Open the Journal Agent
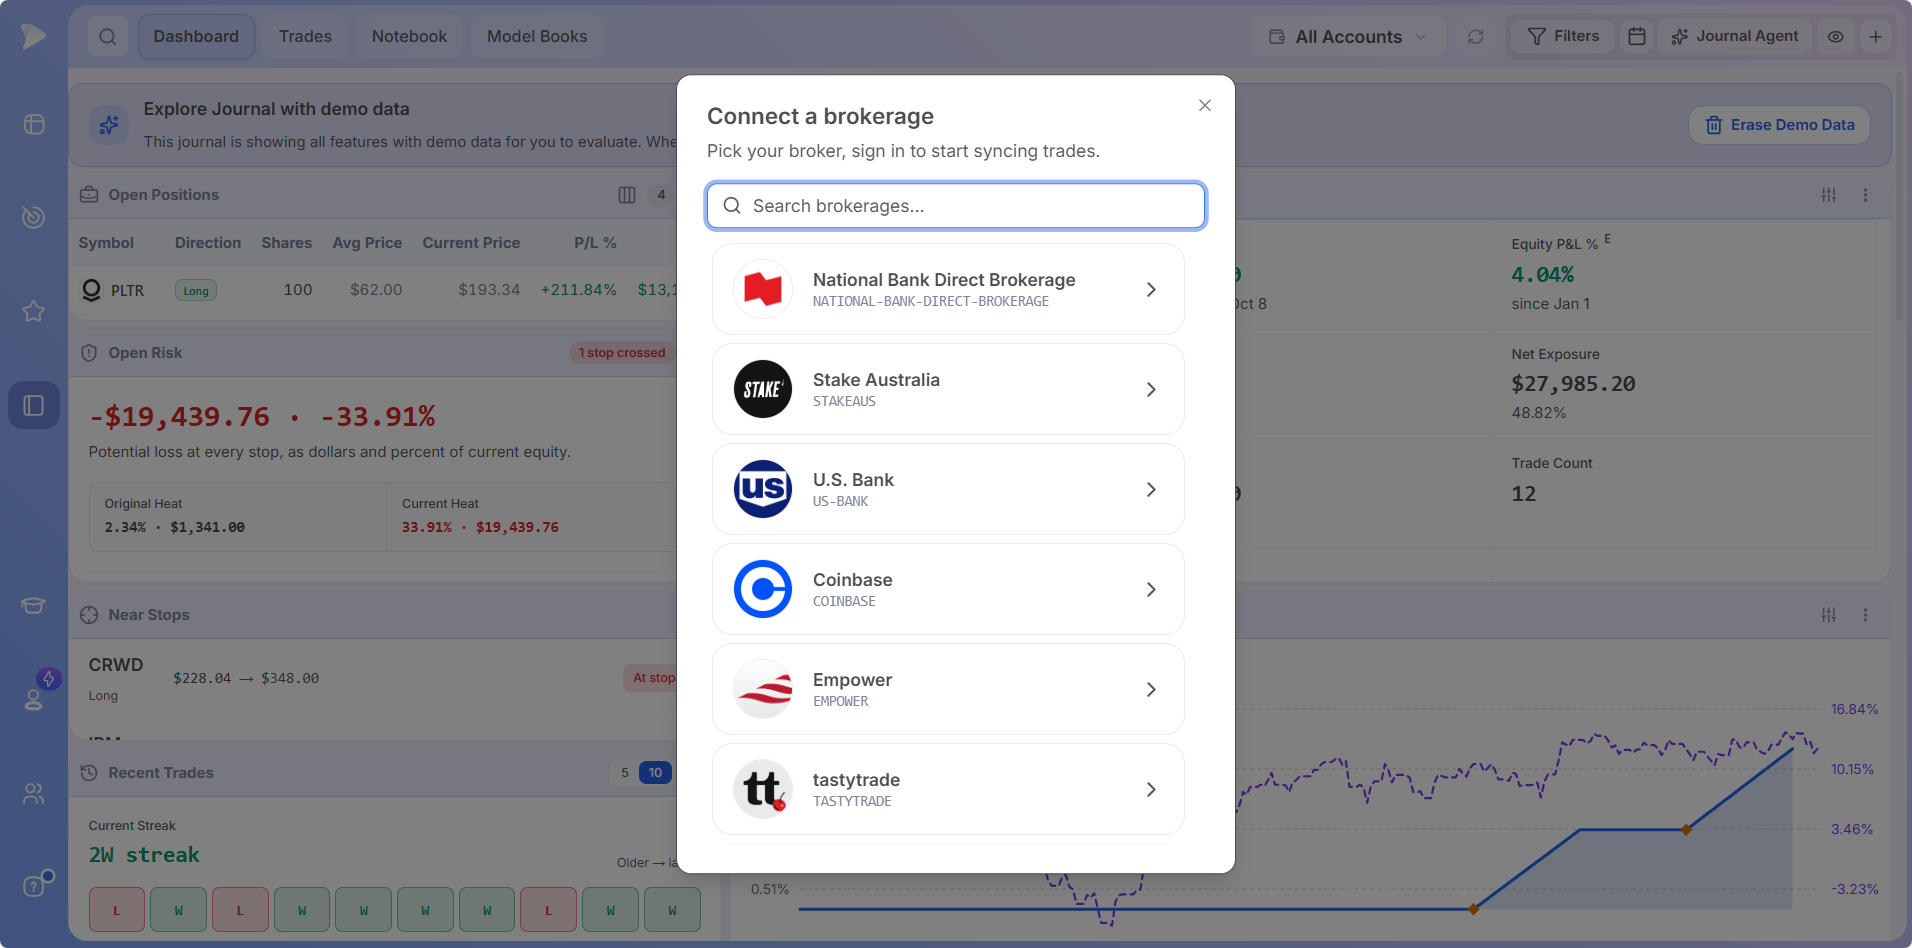The image size is (1912, 948). click(x=1735, y=37)
